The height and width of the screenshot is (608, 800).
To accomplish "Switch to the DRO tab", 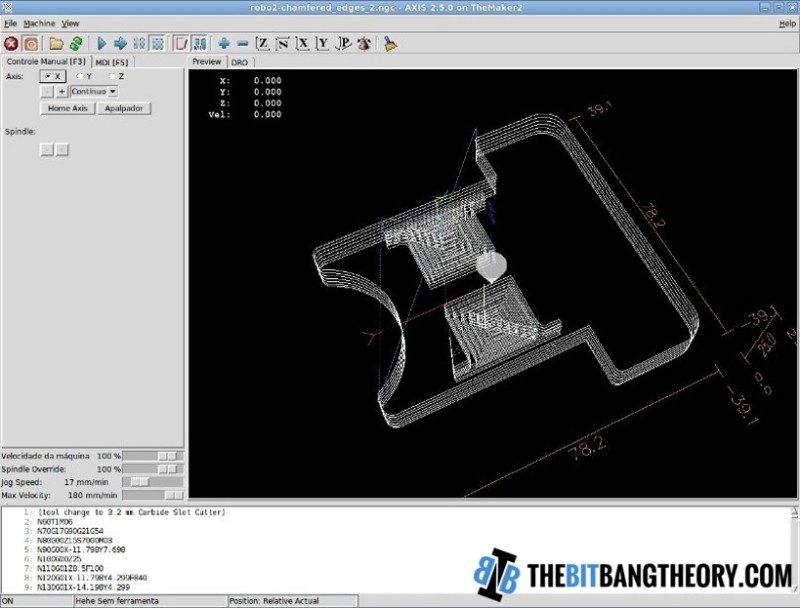I will (239, 62).
